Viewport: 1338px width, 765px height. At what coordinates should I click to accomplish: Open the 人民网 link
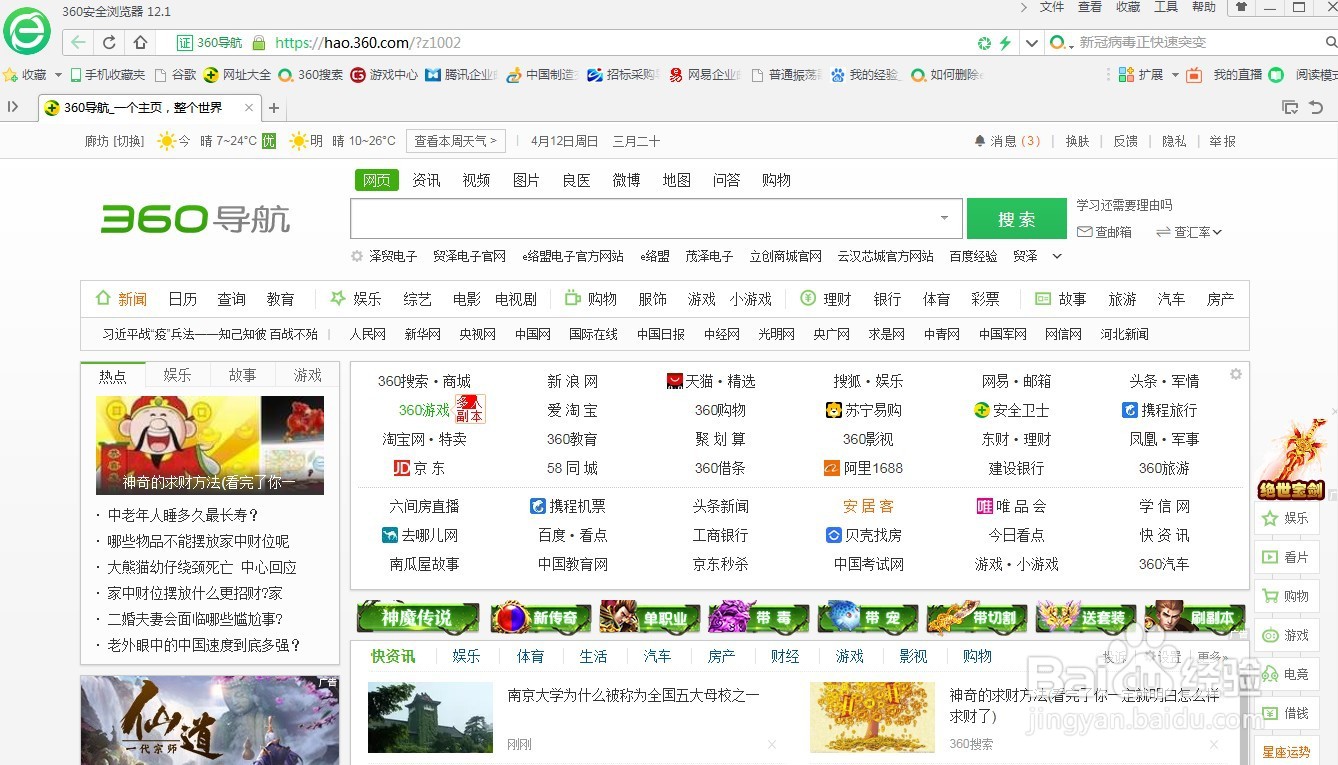(x=368, y=334)
